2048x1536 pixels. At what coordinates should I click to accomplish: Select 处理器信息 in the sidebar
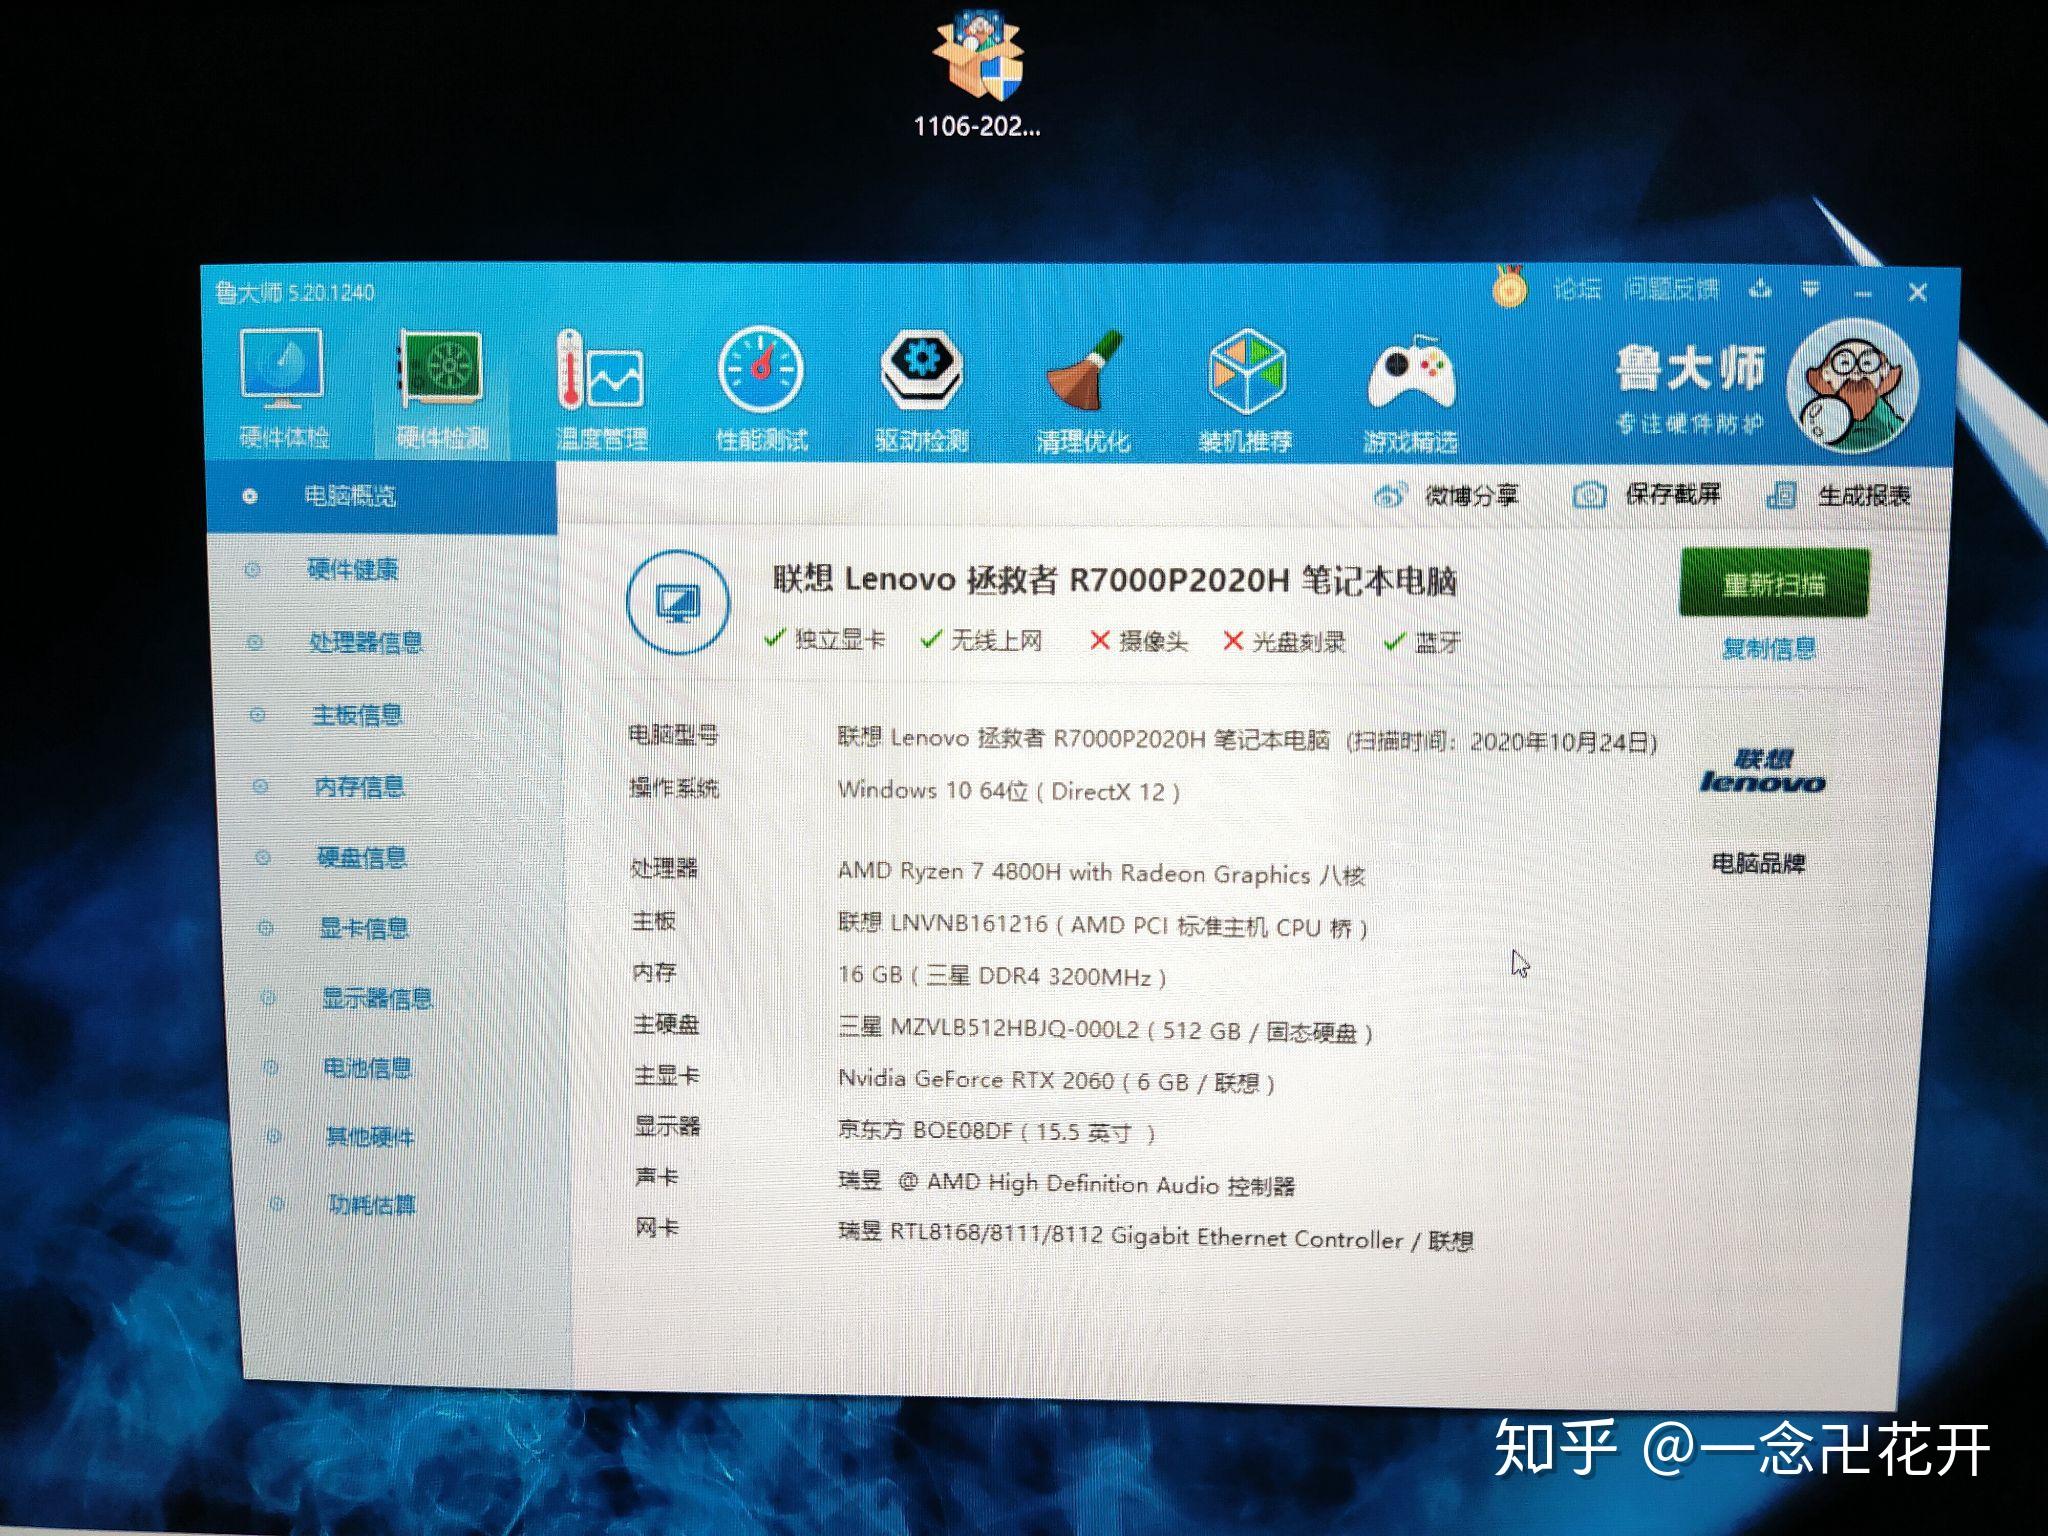coord(365,642)
